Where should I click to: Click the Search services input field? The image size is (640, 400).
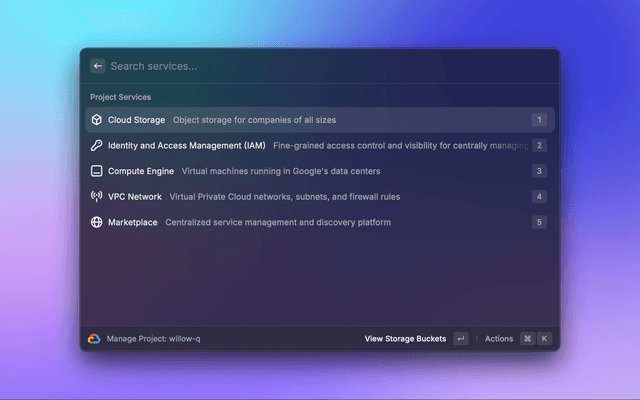tap(320, 66)
